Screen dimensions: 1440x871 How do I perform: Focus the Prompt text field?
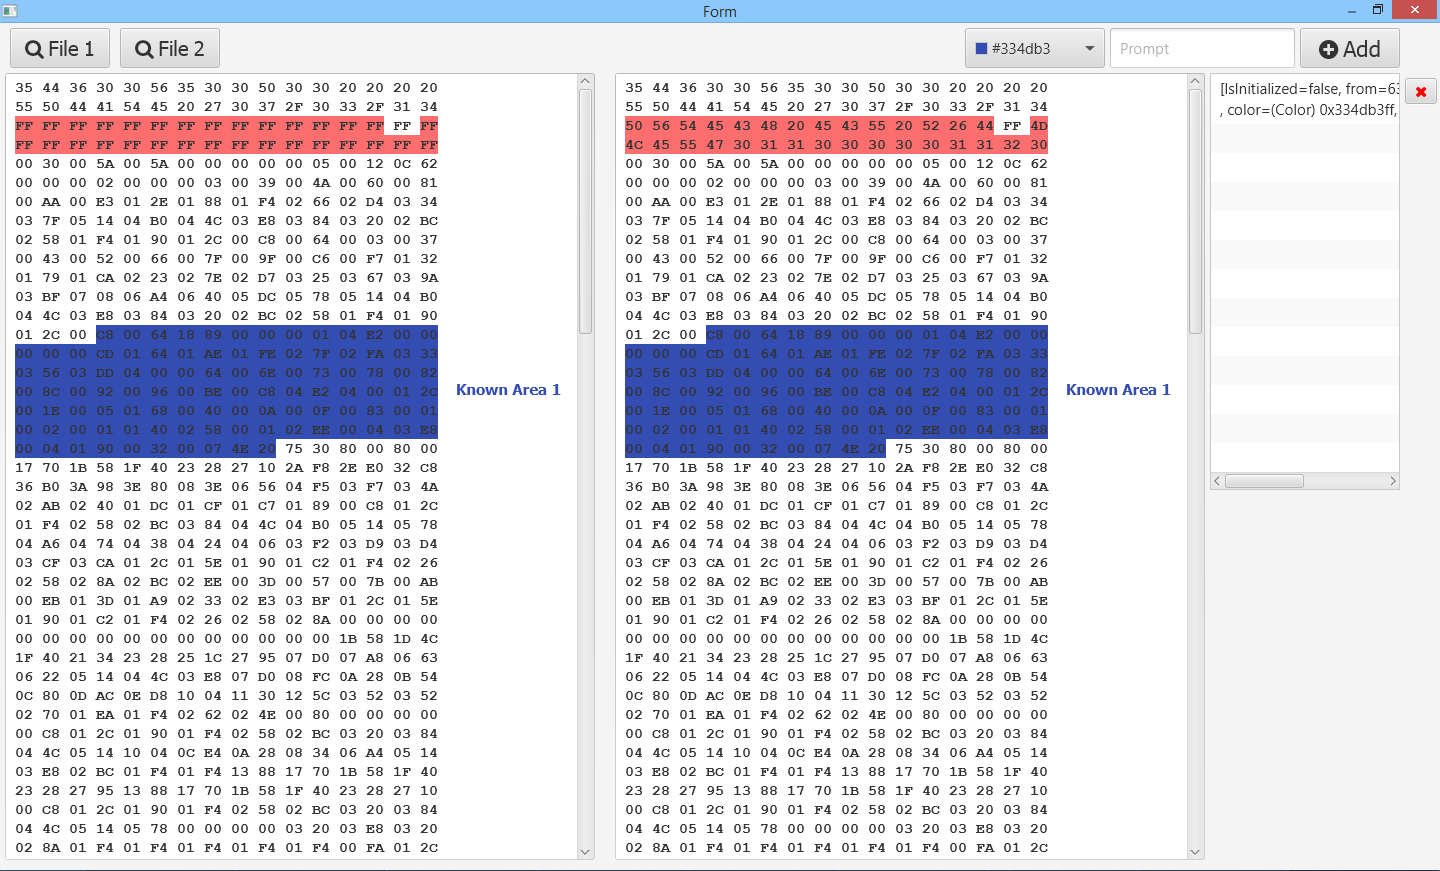(1203, 49)
